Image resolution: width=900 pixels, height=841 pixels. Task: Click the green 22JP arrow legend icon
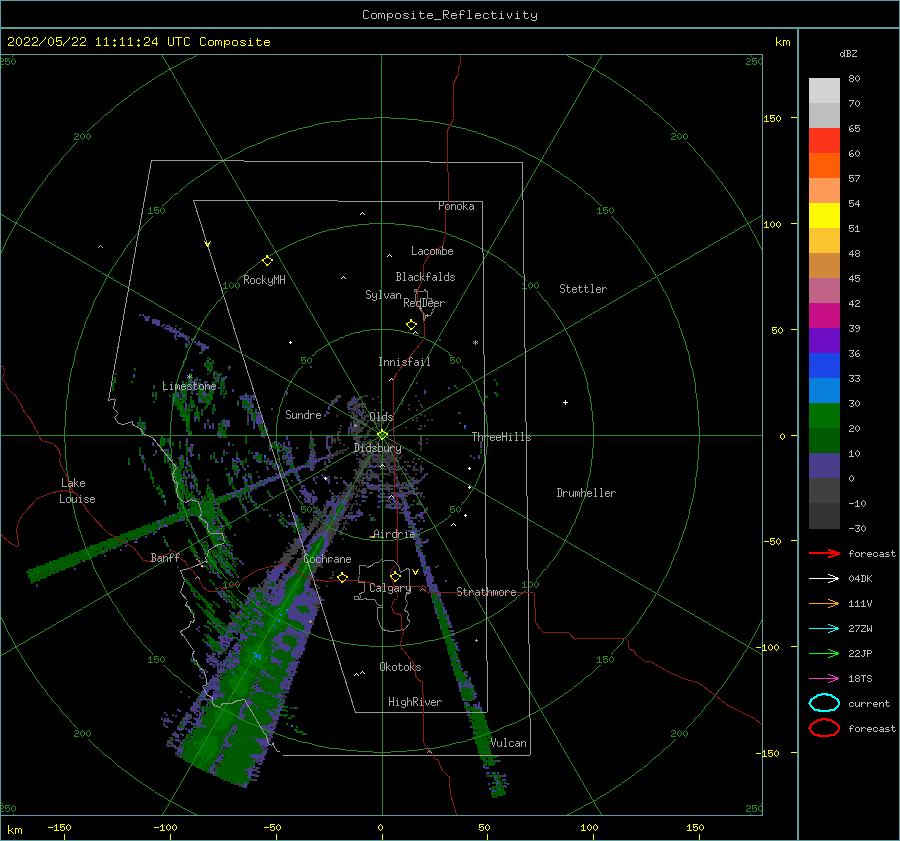[824, 653]
